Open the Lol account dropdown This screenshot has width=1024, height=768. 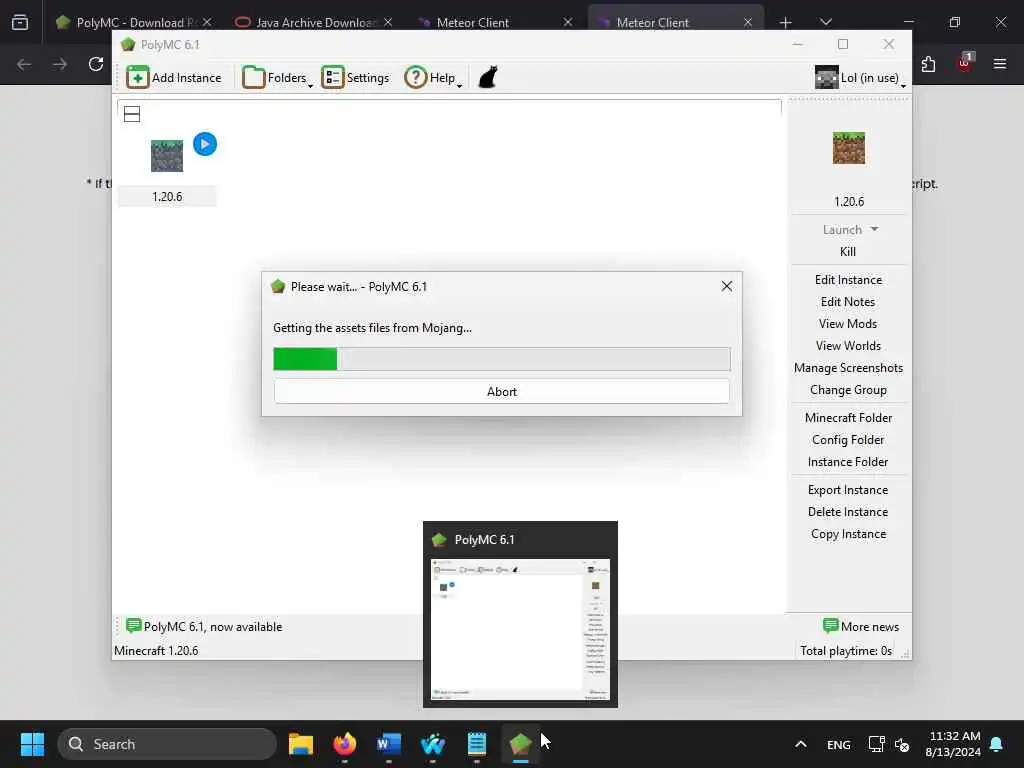[x=860, y=78]
